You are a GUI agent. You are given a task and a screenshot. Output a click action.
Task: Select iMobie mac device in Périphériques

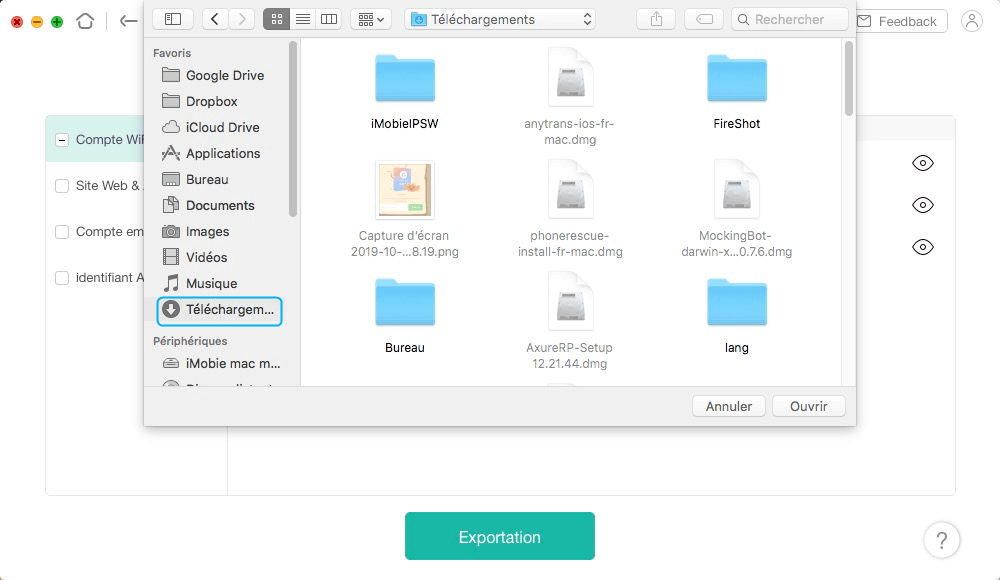220,363
